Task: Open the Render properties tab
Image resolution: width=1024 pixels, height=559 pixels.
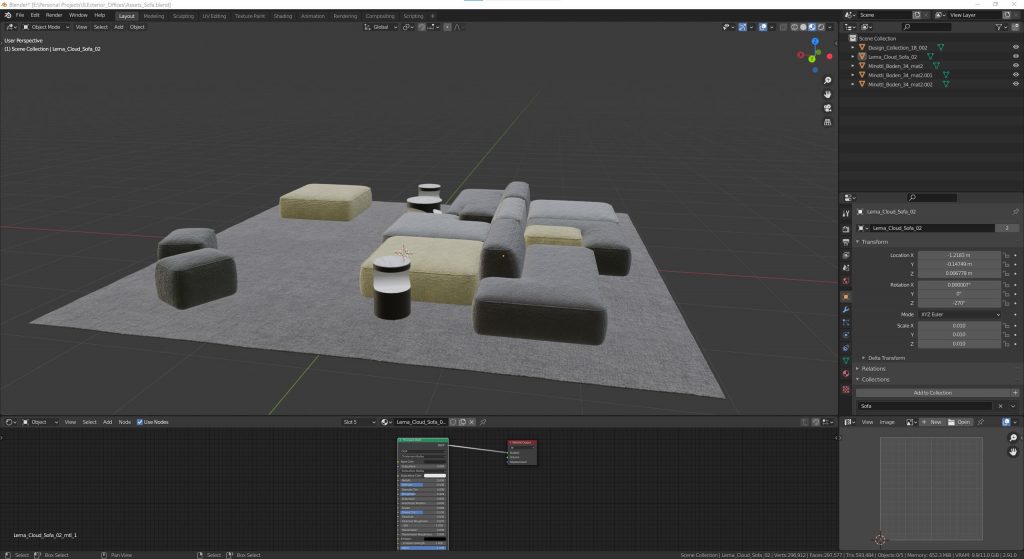Action: (x=846, y=229)
